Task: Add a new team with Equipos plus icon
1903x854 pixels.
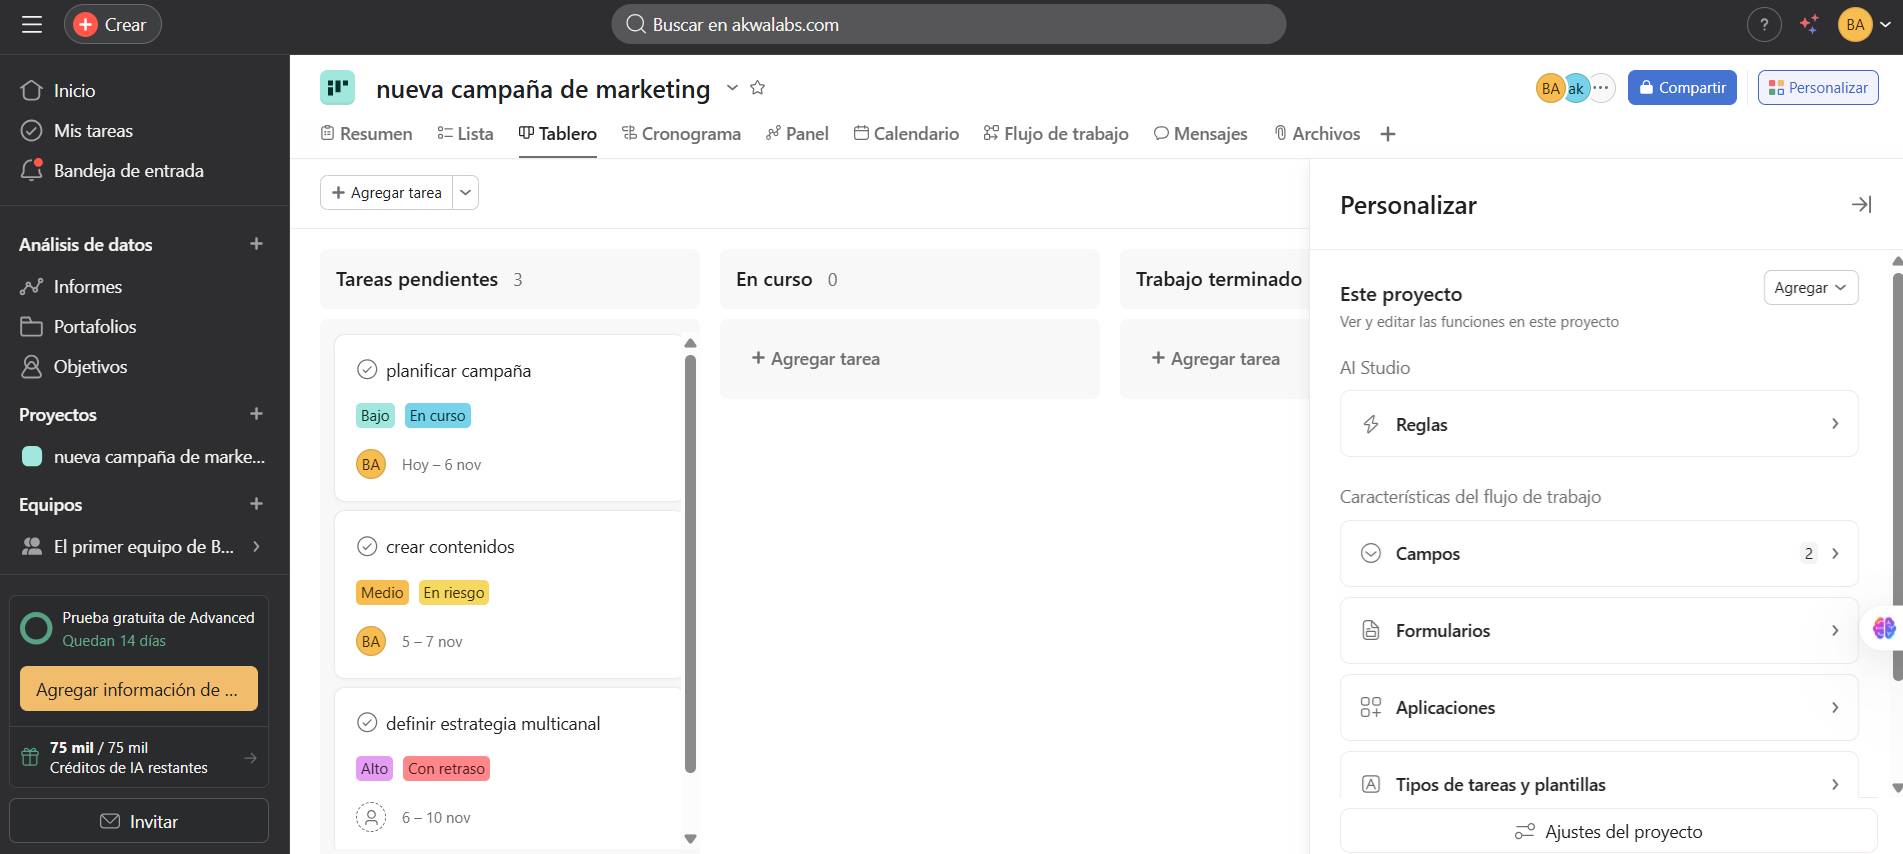Action: pos(256,504)
